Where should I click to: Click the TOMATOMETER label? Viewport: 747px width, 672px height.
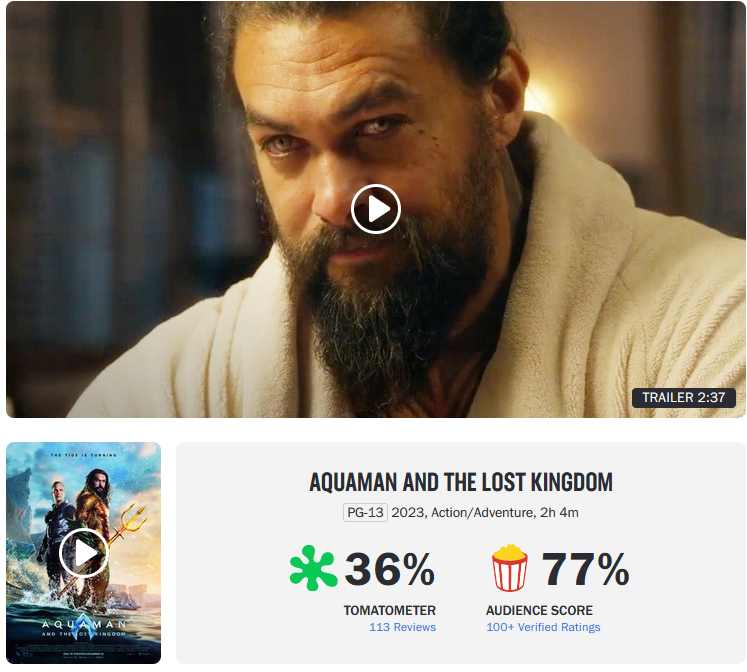pos(390,610)
